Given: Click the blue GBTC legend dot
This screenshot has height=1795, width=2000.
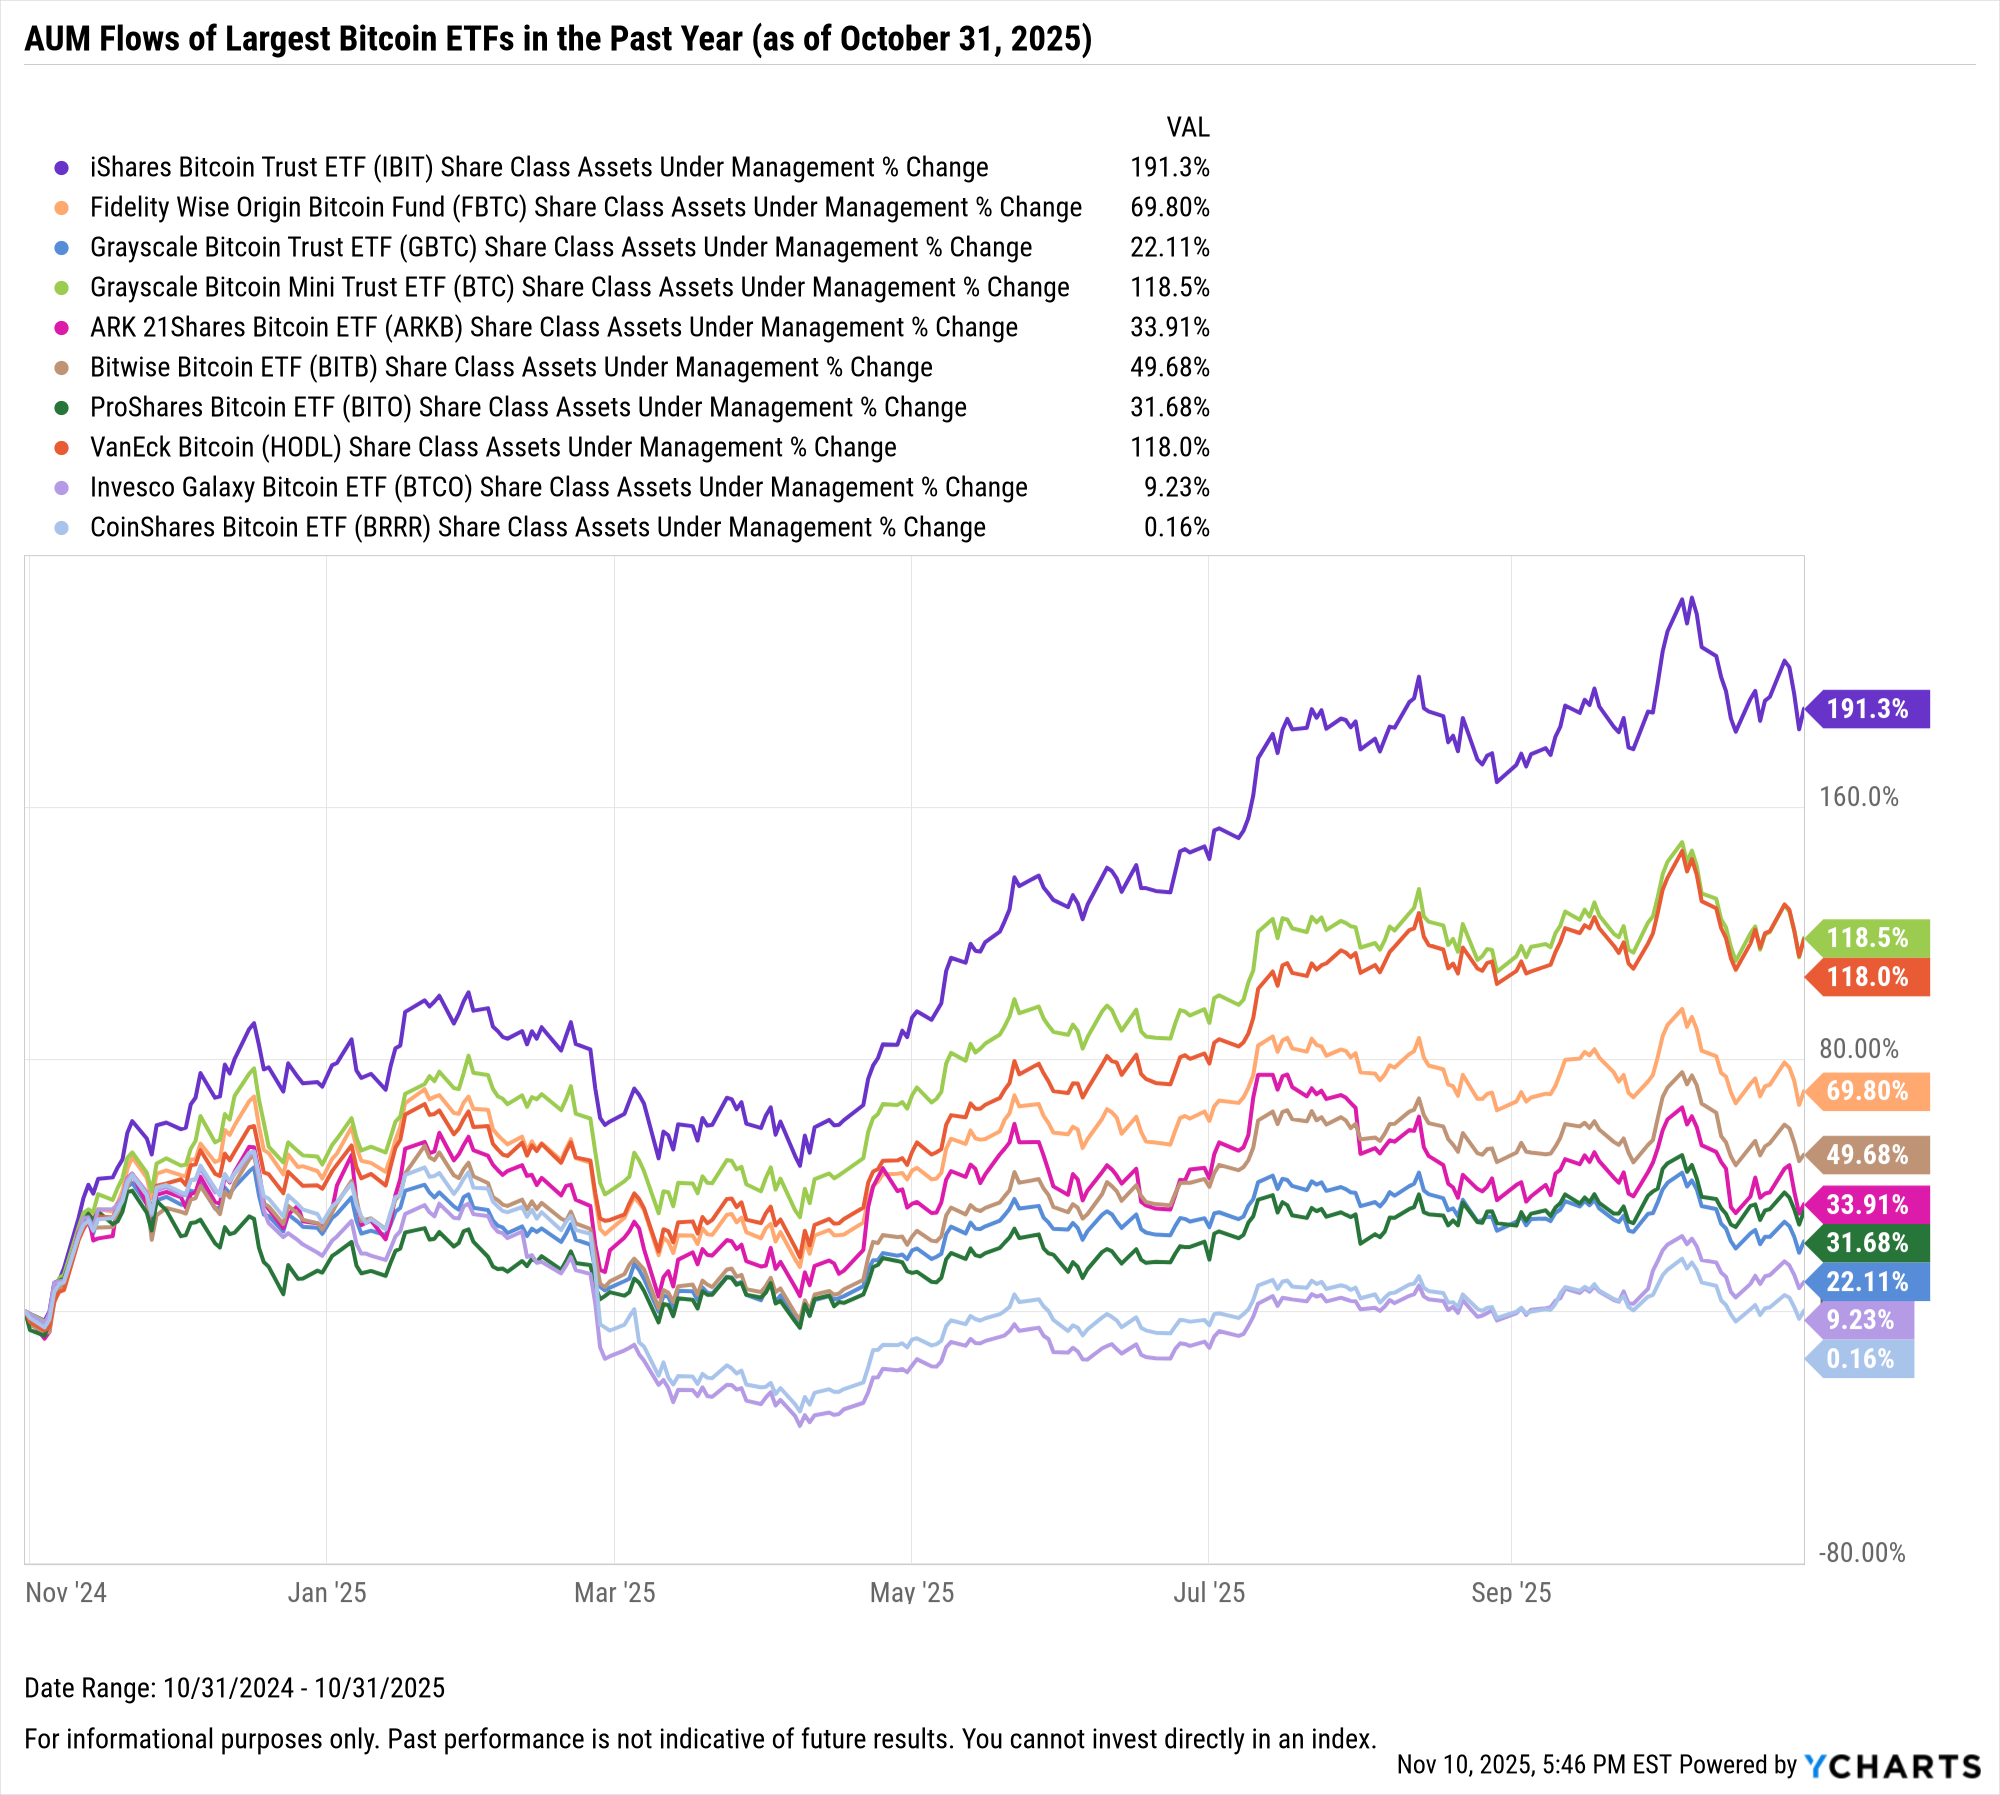Looking at the screenshot, I should click(x=62, y=248).
